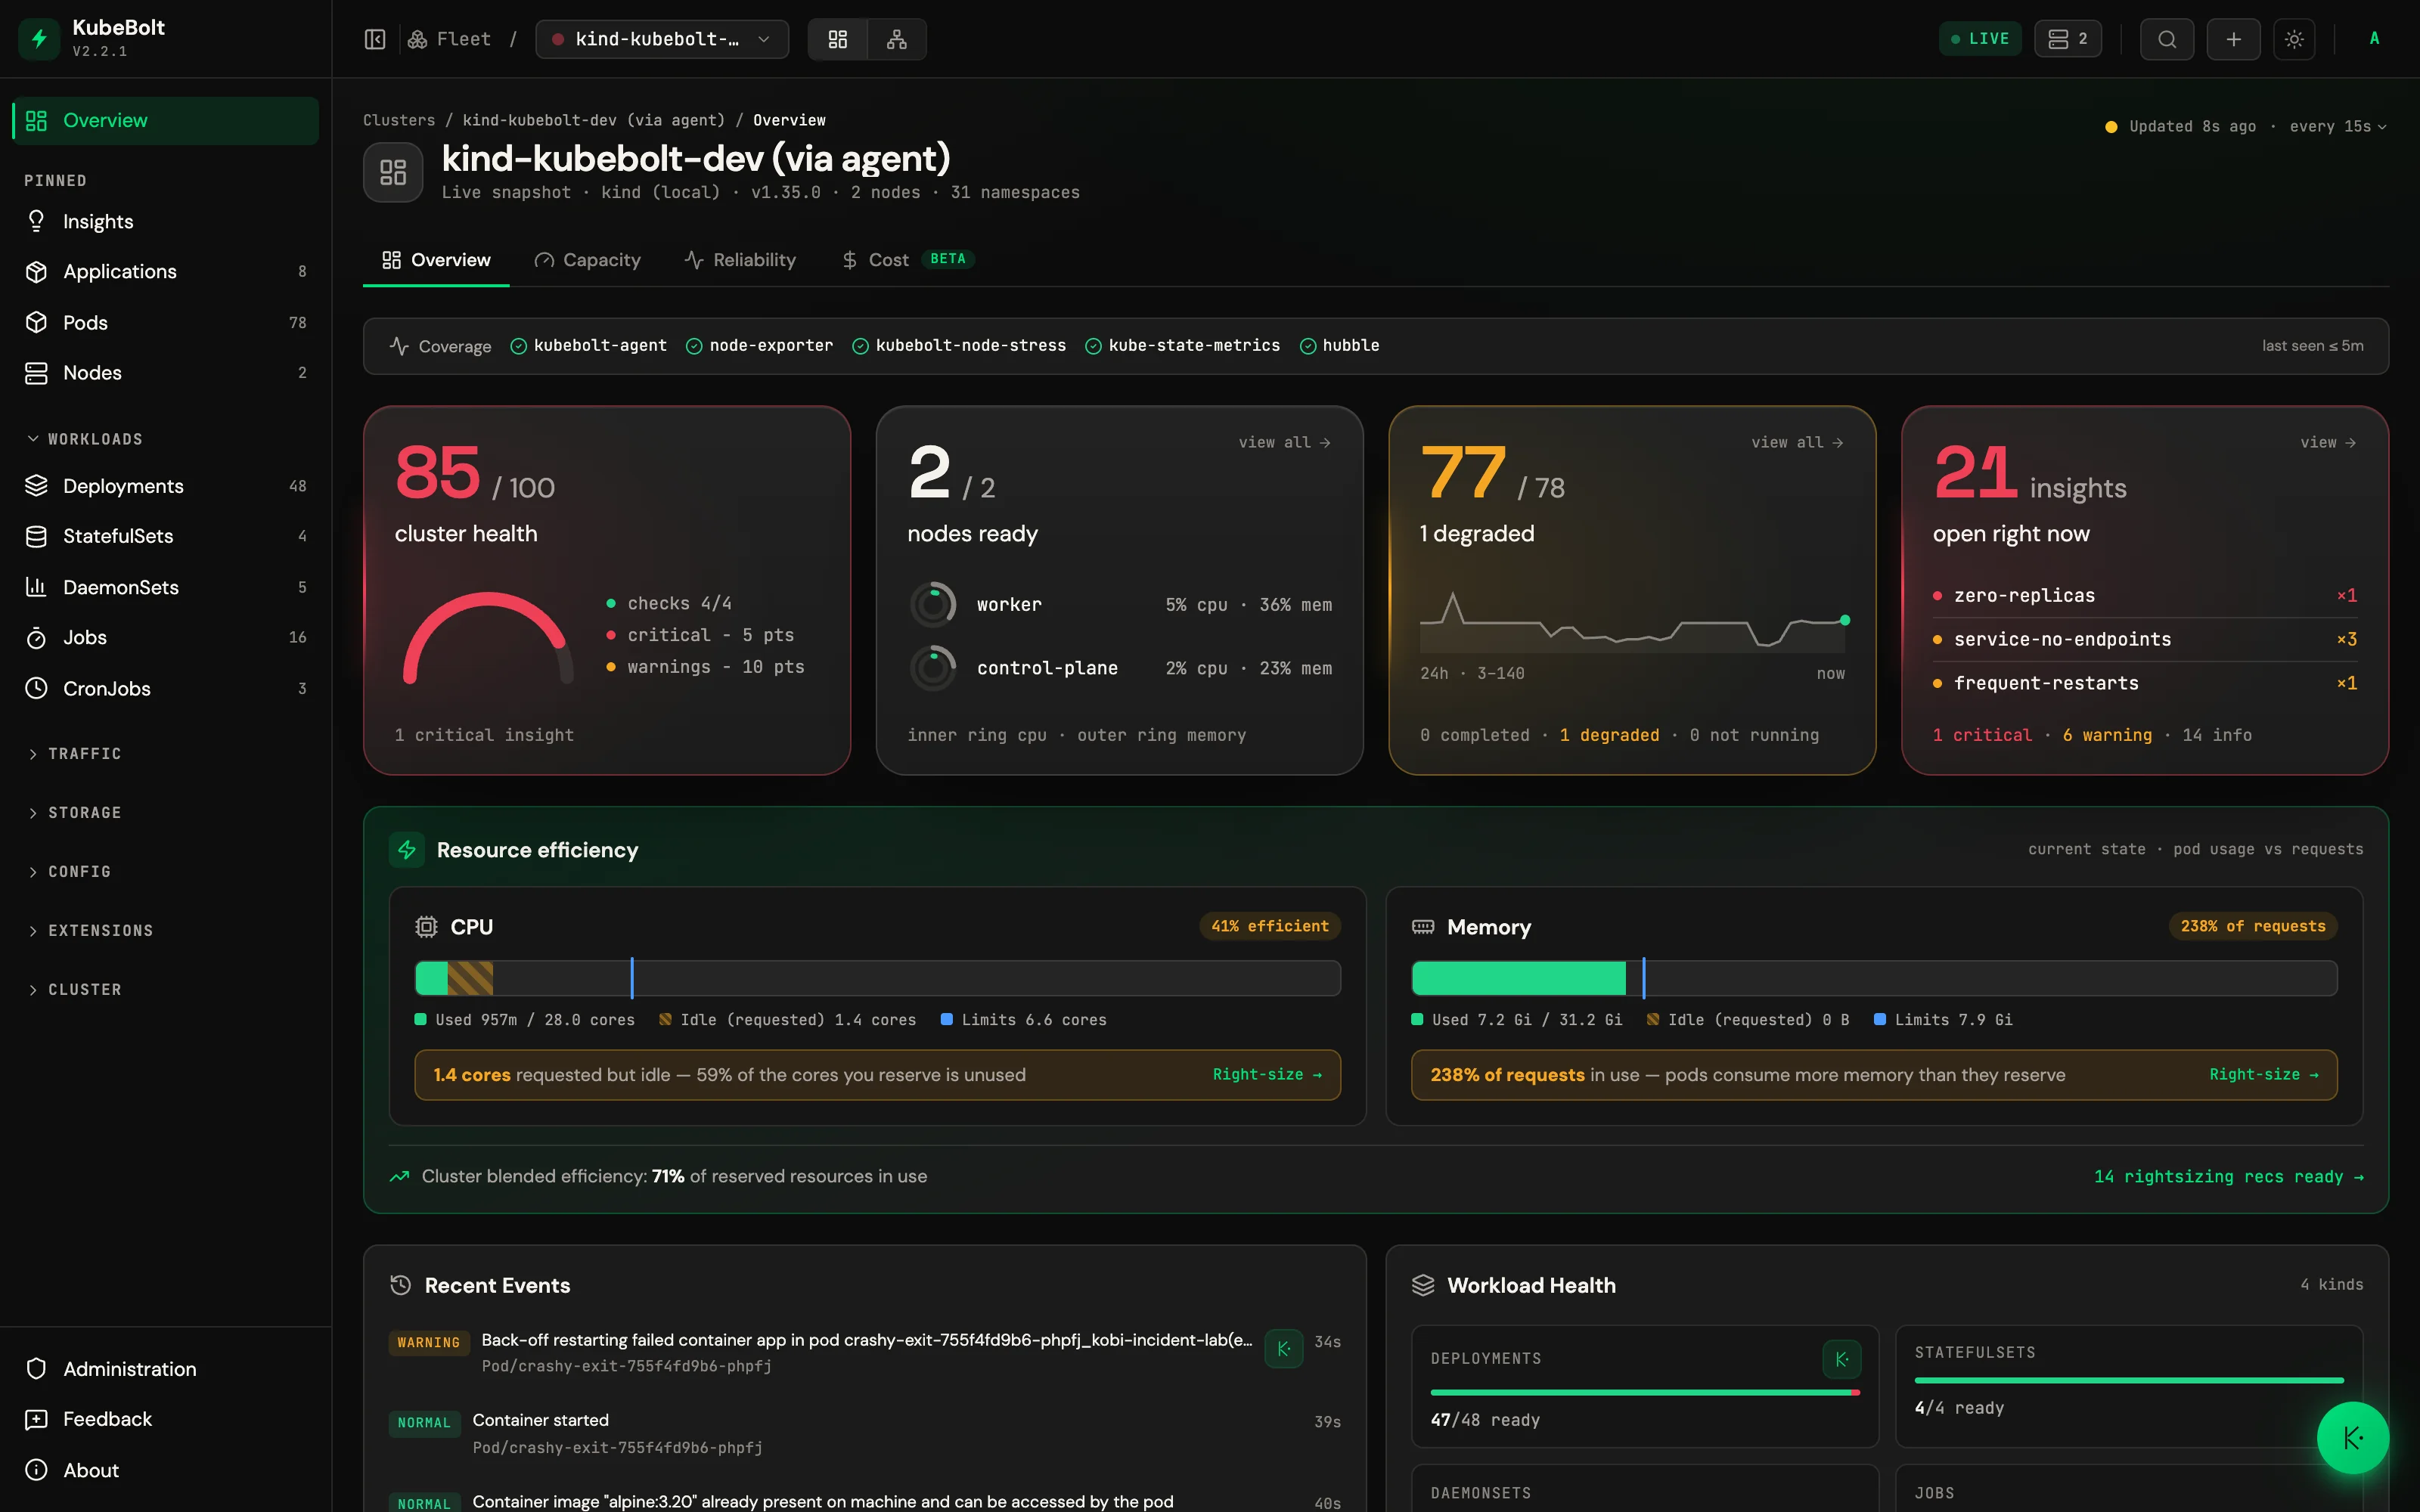This screenshot has width=2420, height=1512.
Task: Expand the Extensions section
Action: (x=90, y=930)
